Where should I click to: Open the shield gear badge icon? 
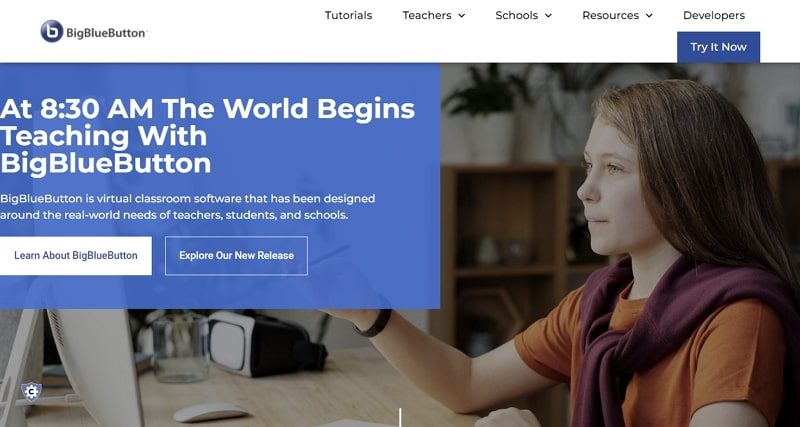click(x=31, y=392)
